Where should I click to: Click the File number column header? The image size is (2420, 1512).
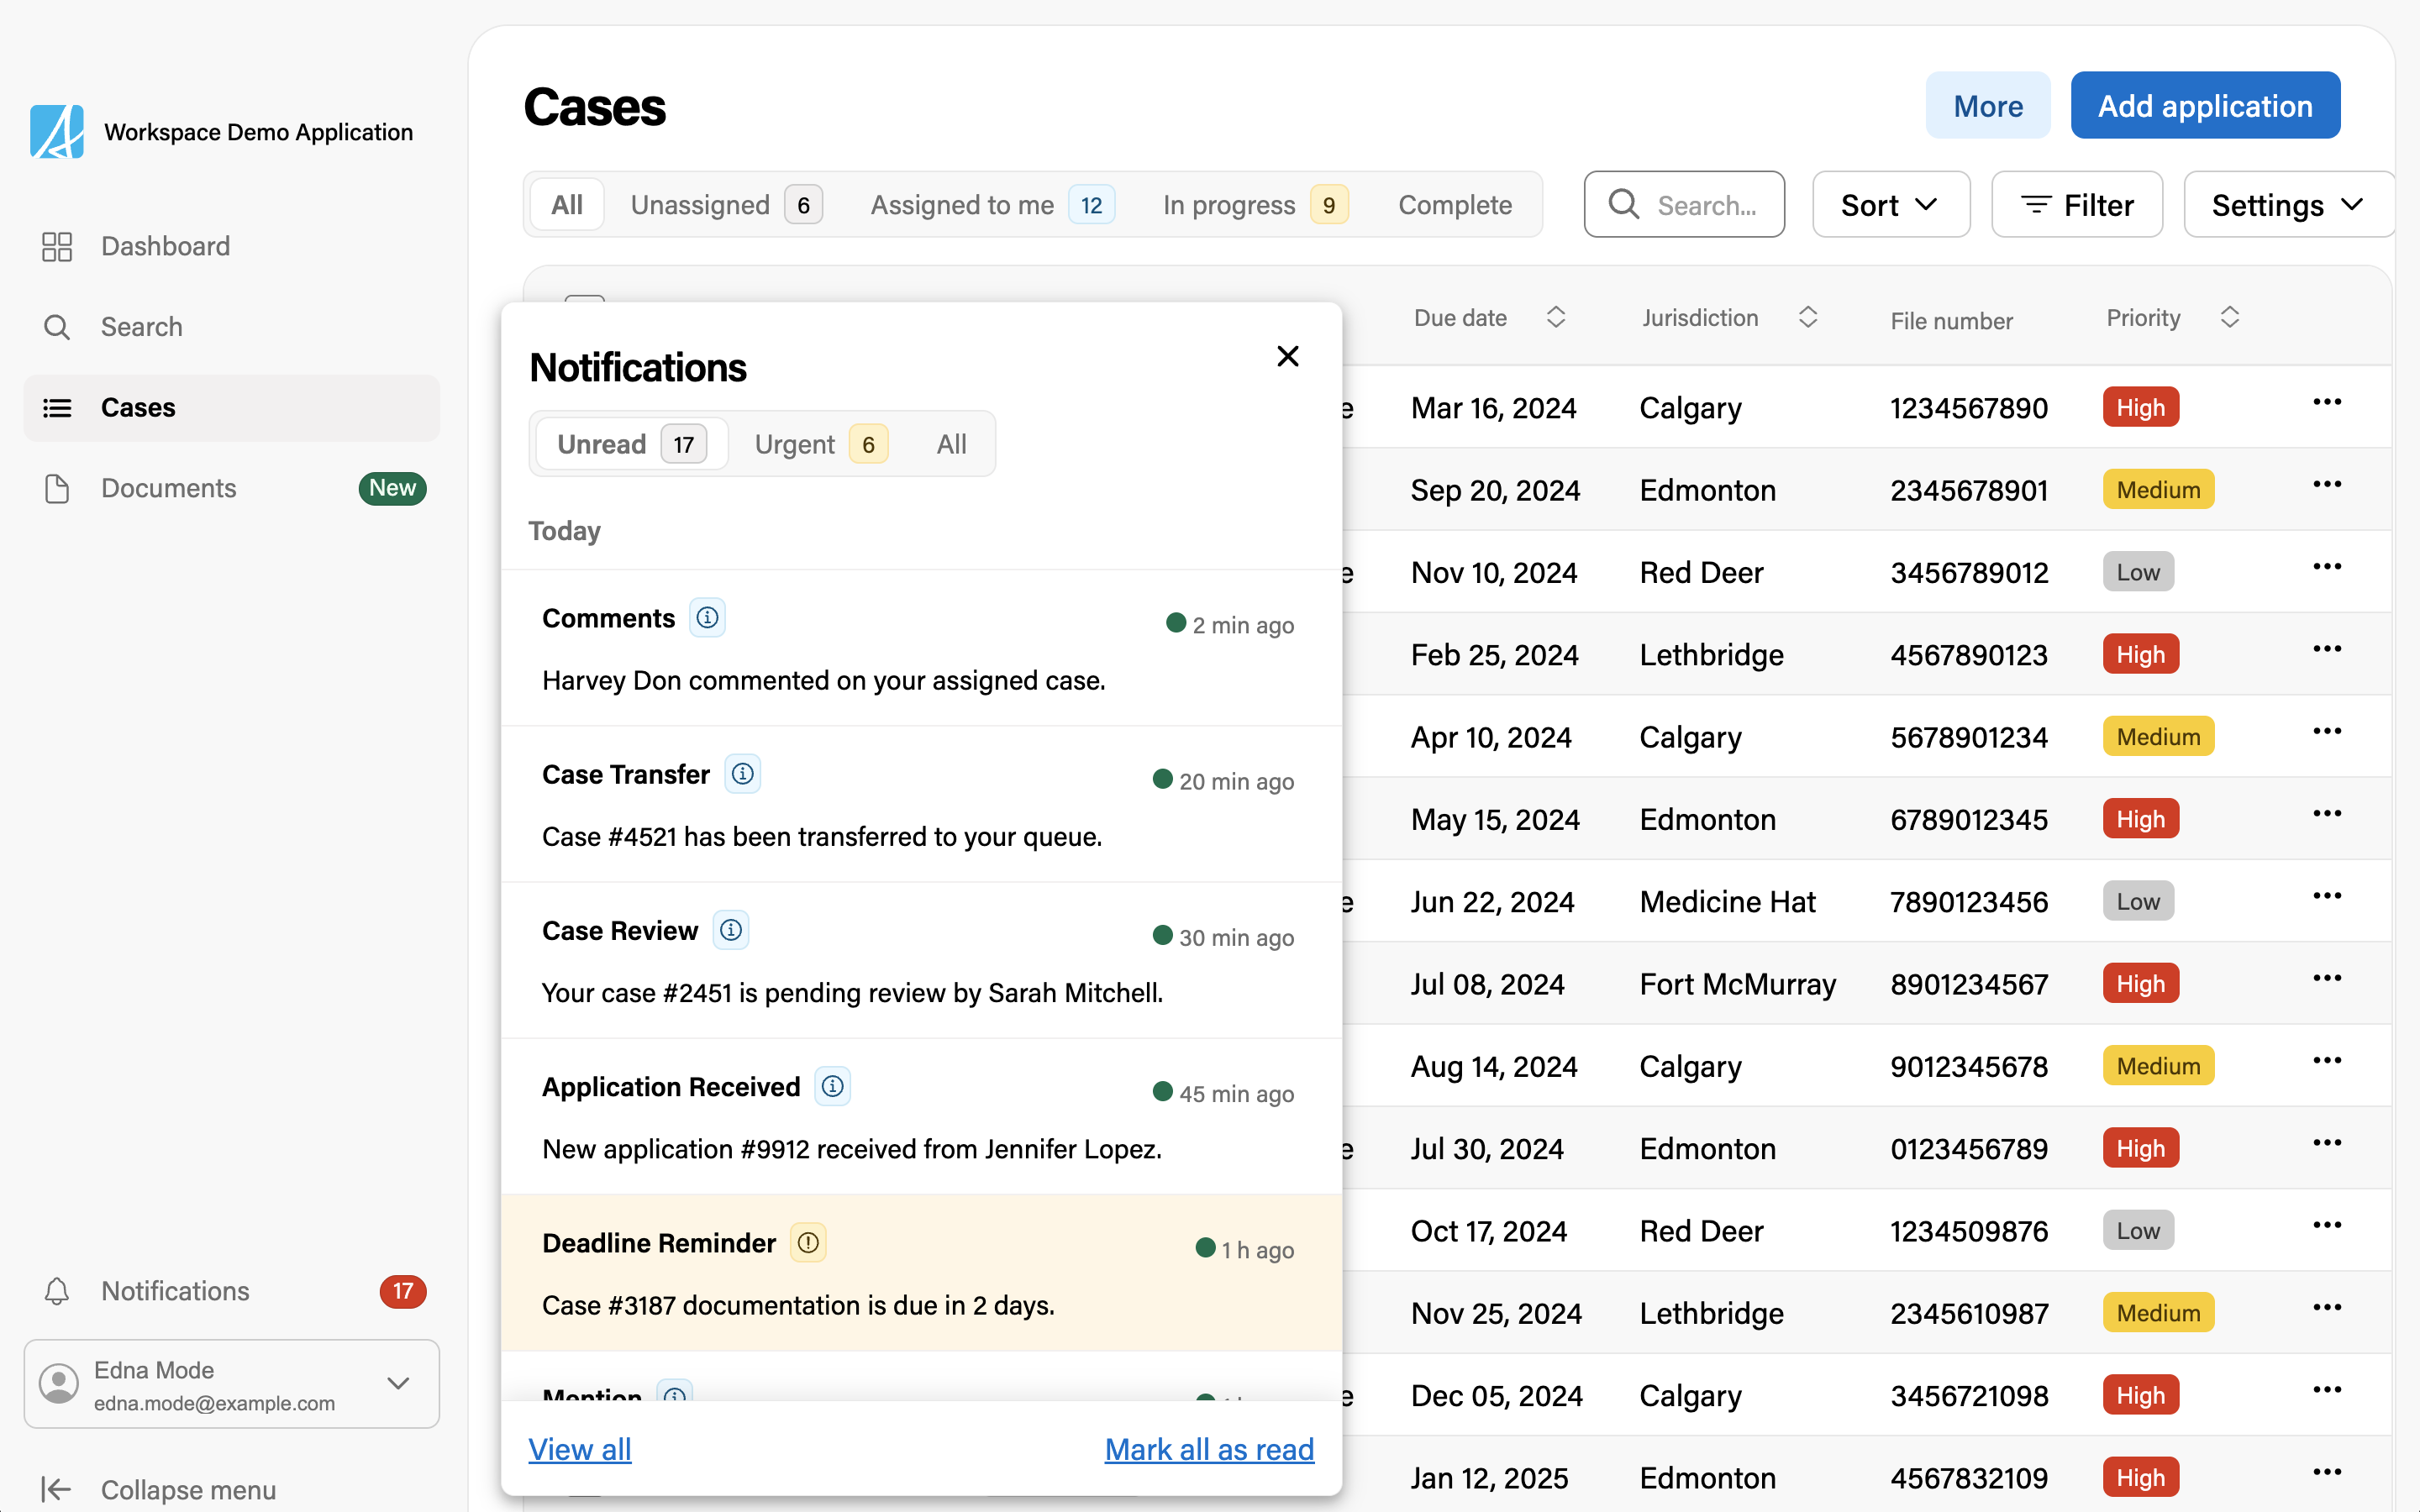click(1951, 321)
